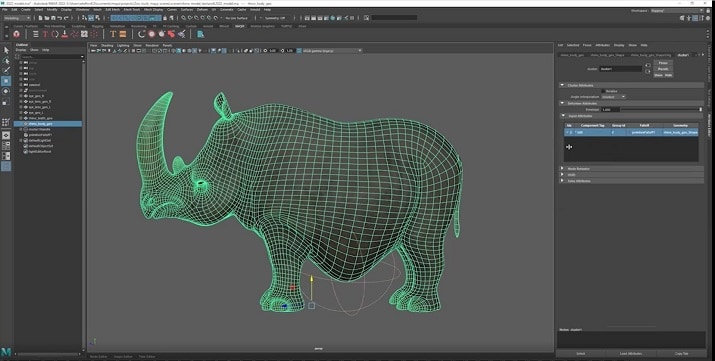The height and width of the screenshot is (361, 715).
Task: Click the lock selection icon in status line
Action: click(x=165, y=18)
